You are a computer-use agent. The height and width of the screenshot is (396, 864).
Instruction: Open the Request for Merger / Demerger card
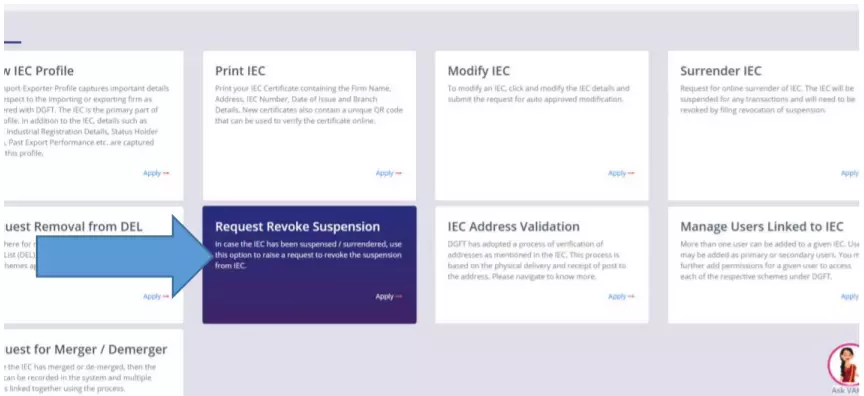point(94,362)
